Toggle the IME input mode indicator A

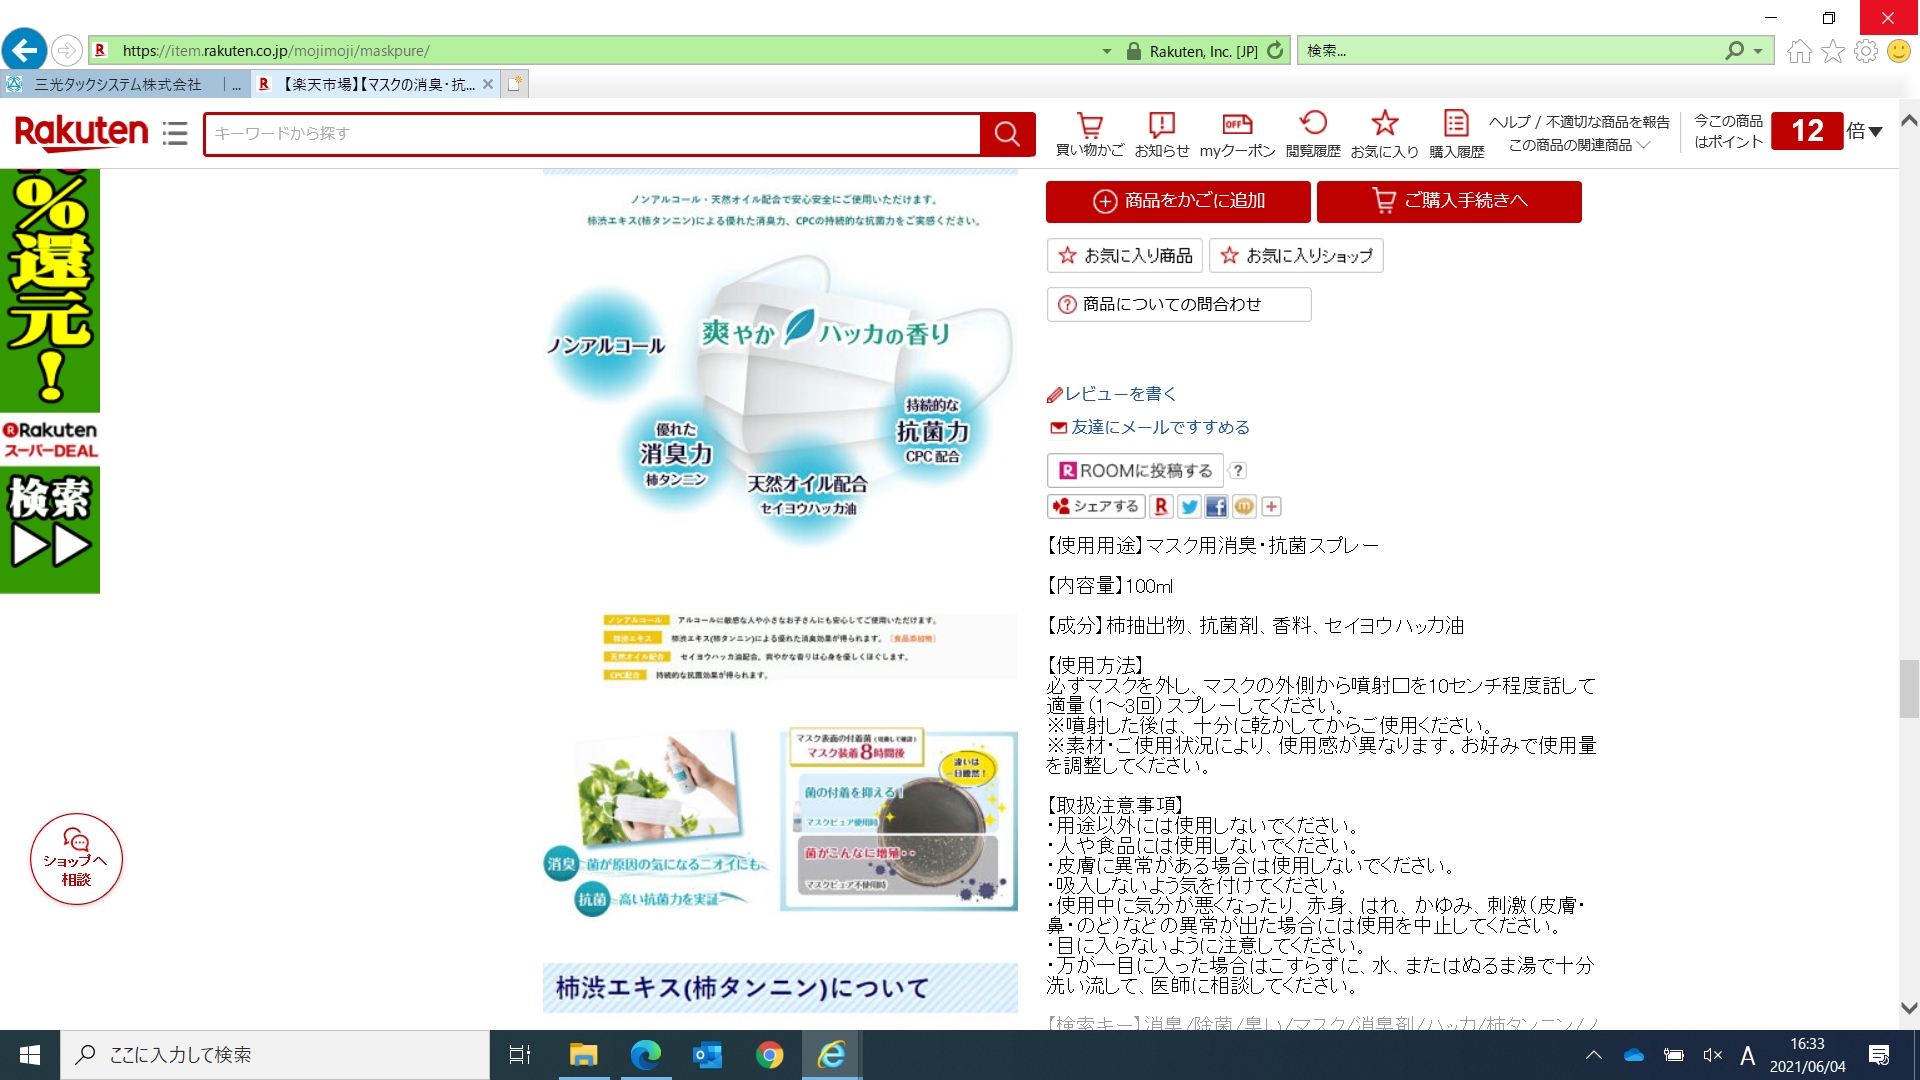1748,1055
